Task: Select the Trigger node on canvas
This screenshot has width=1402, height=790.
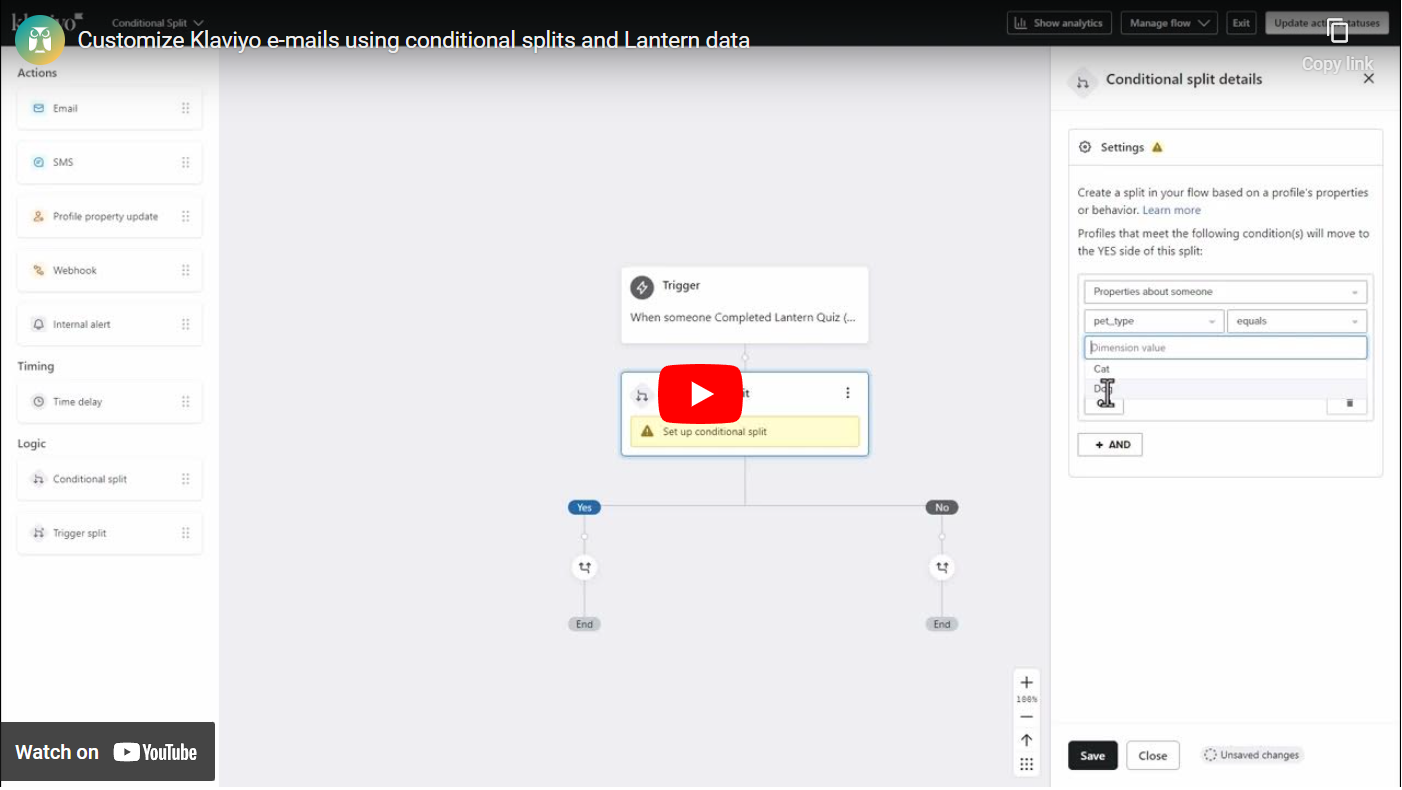Action: click(745, 305)
